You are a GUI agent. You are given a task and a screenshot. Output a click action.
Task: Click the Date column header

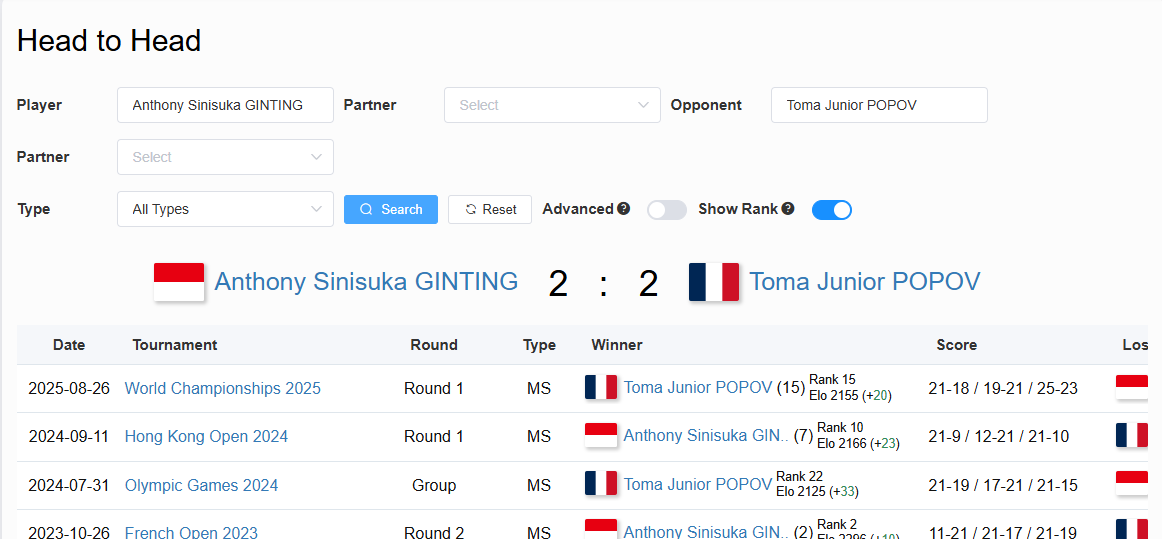click(69, 345)
